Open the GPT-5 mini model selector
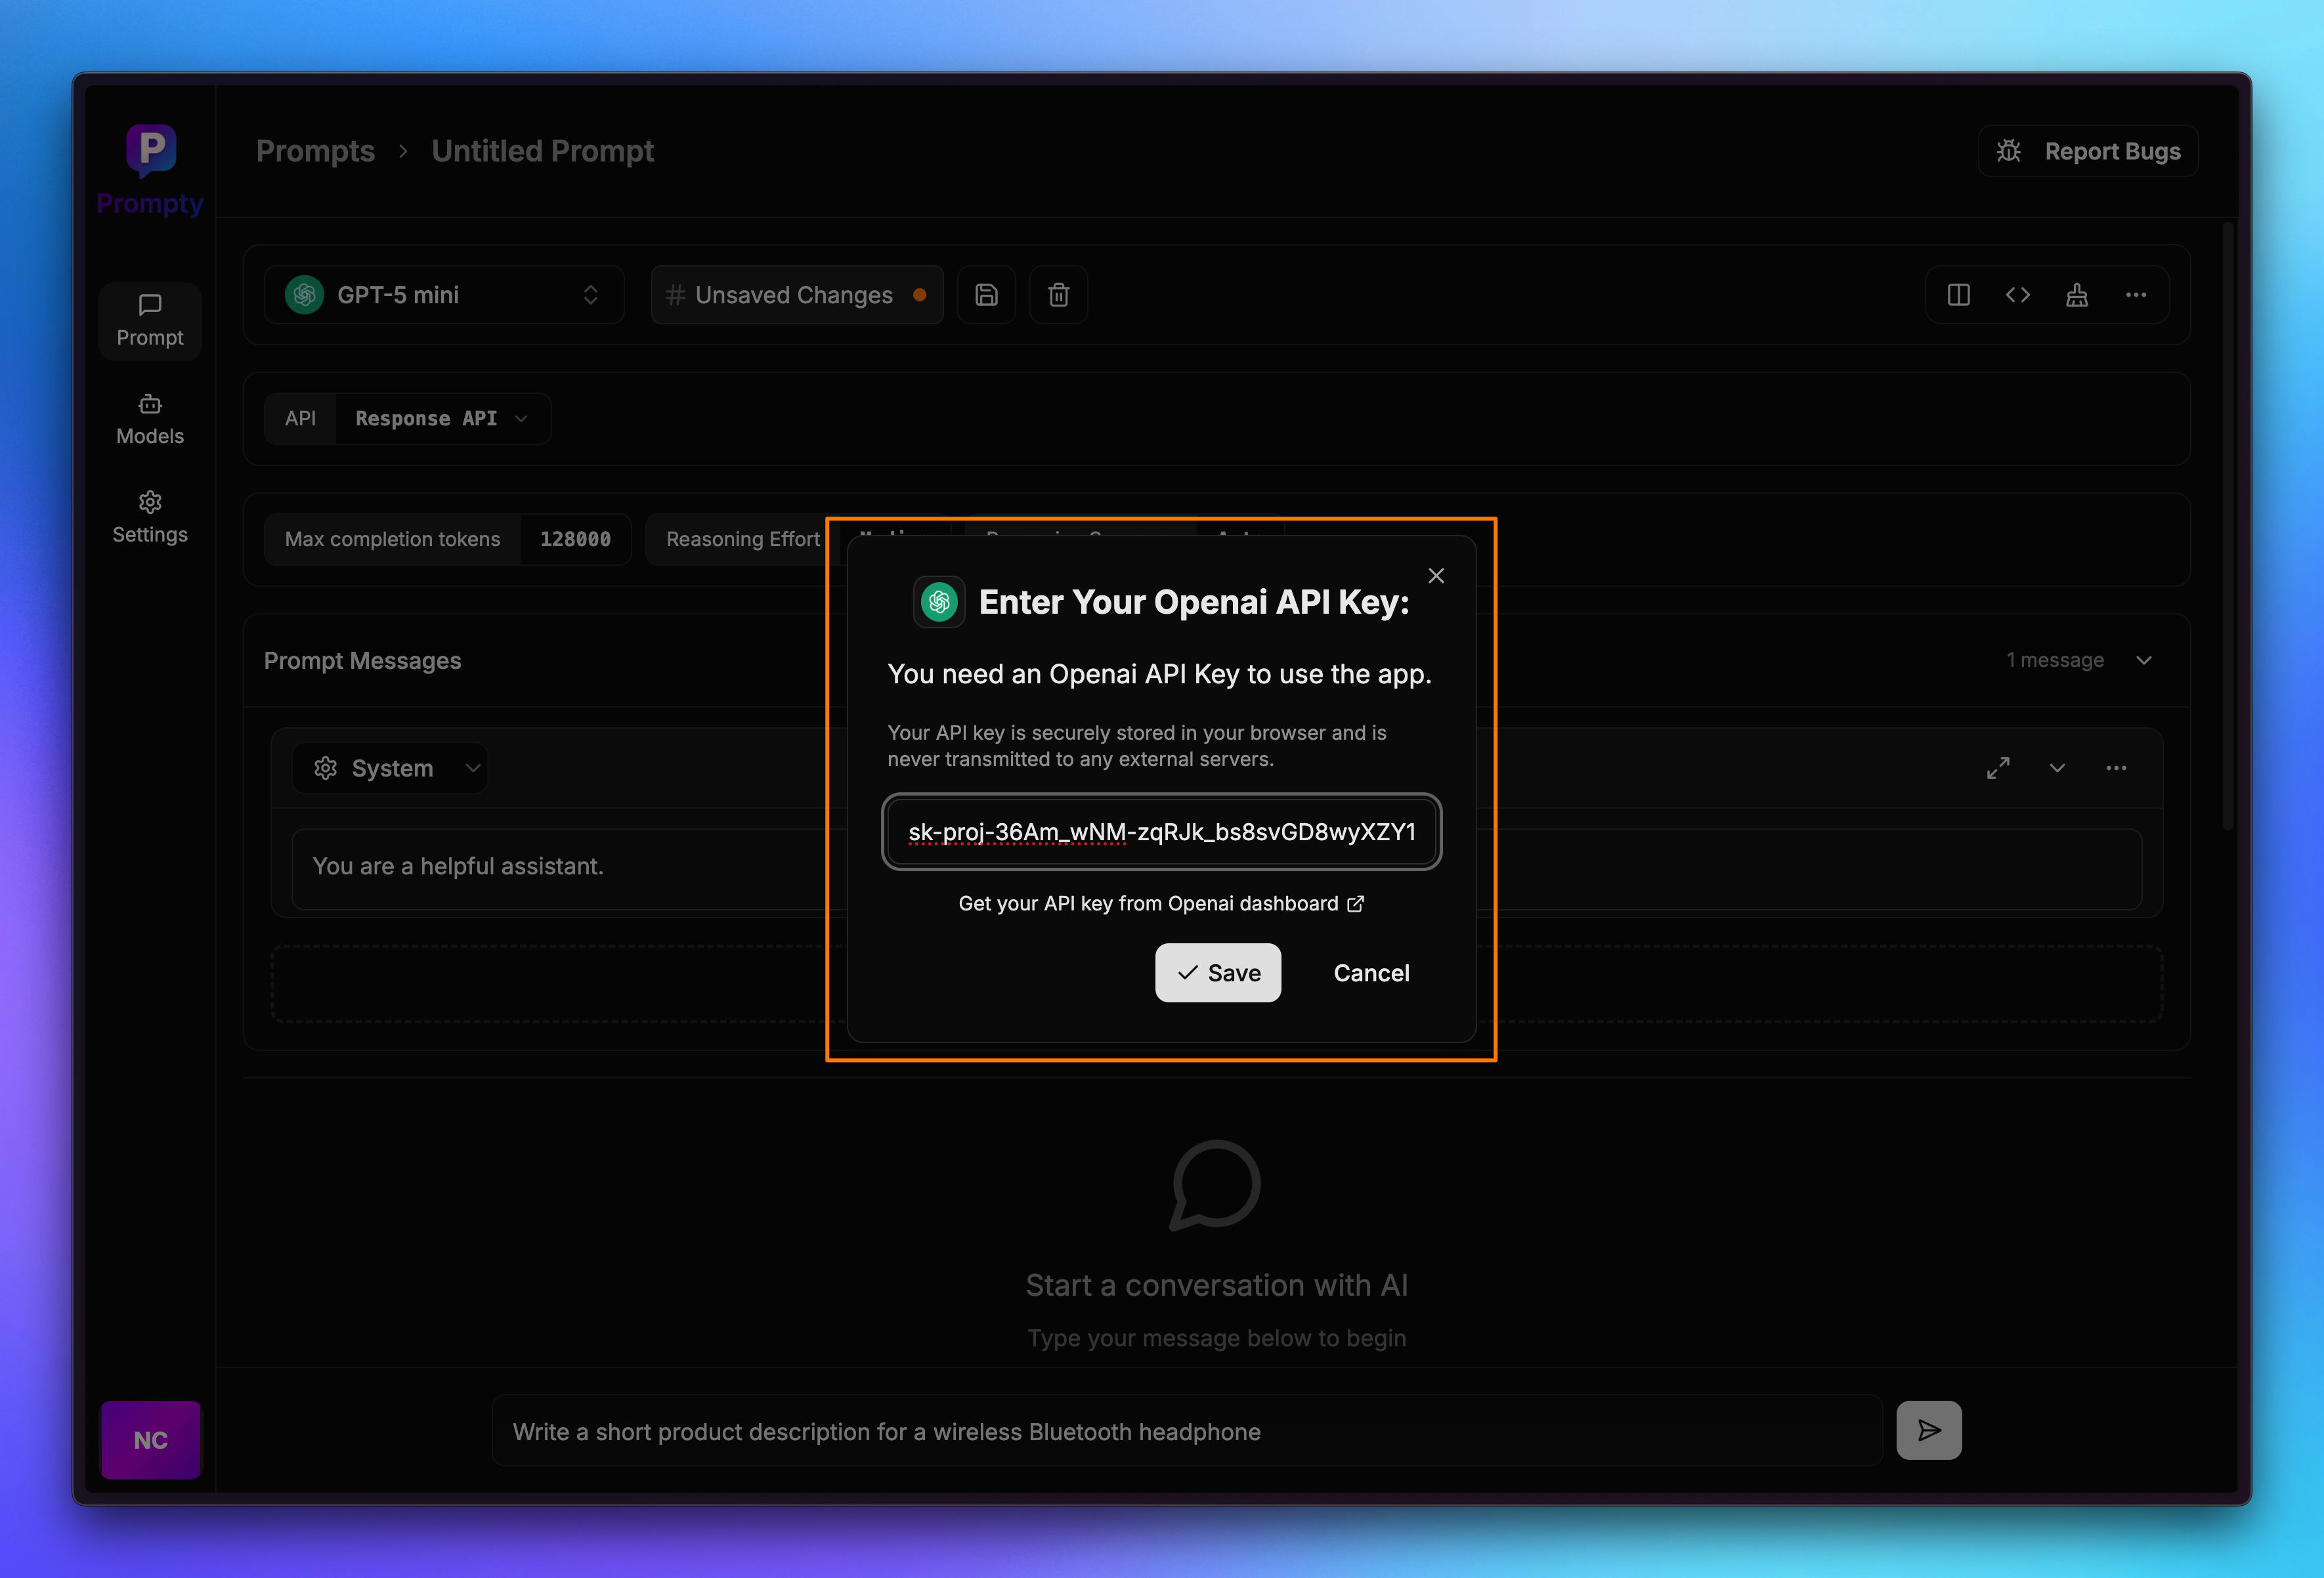2324x1578 pixels. 443,295
